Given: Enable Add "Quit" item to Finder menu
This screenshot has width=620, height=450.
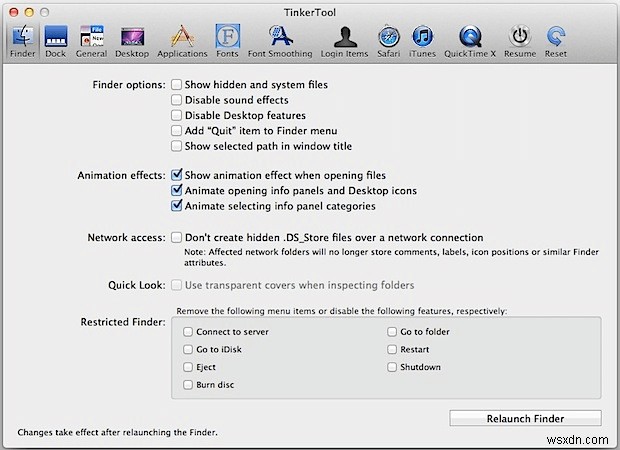Looking at the screenshot, I should click(176, 131).
